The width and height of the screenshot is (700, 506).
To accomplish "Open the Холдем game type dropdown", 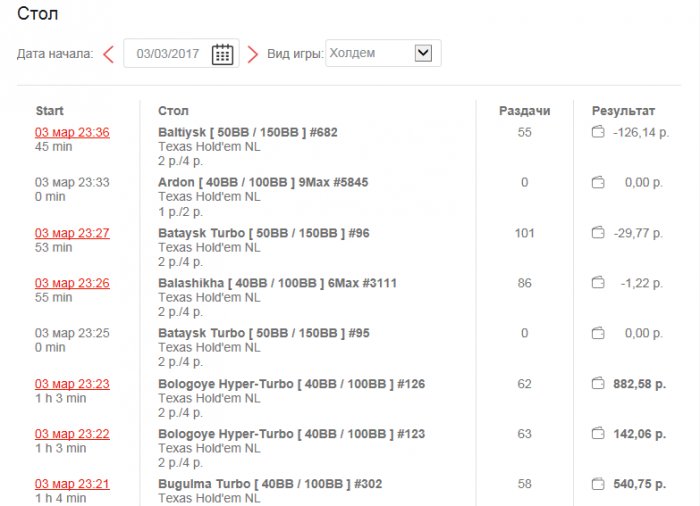I will click(383, 53).
